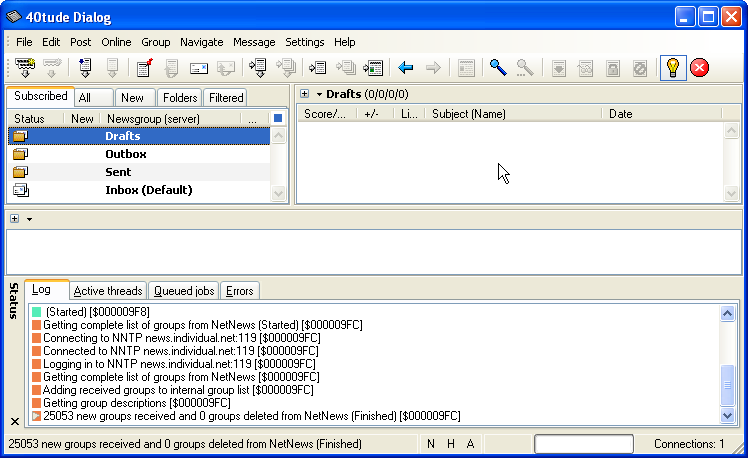Expand the Drafts header pane plus button
This screenshot has height=458, width=748.
coord(304,94)
